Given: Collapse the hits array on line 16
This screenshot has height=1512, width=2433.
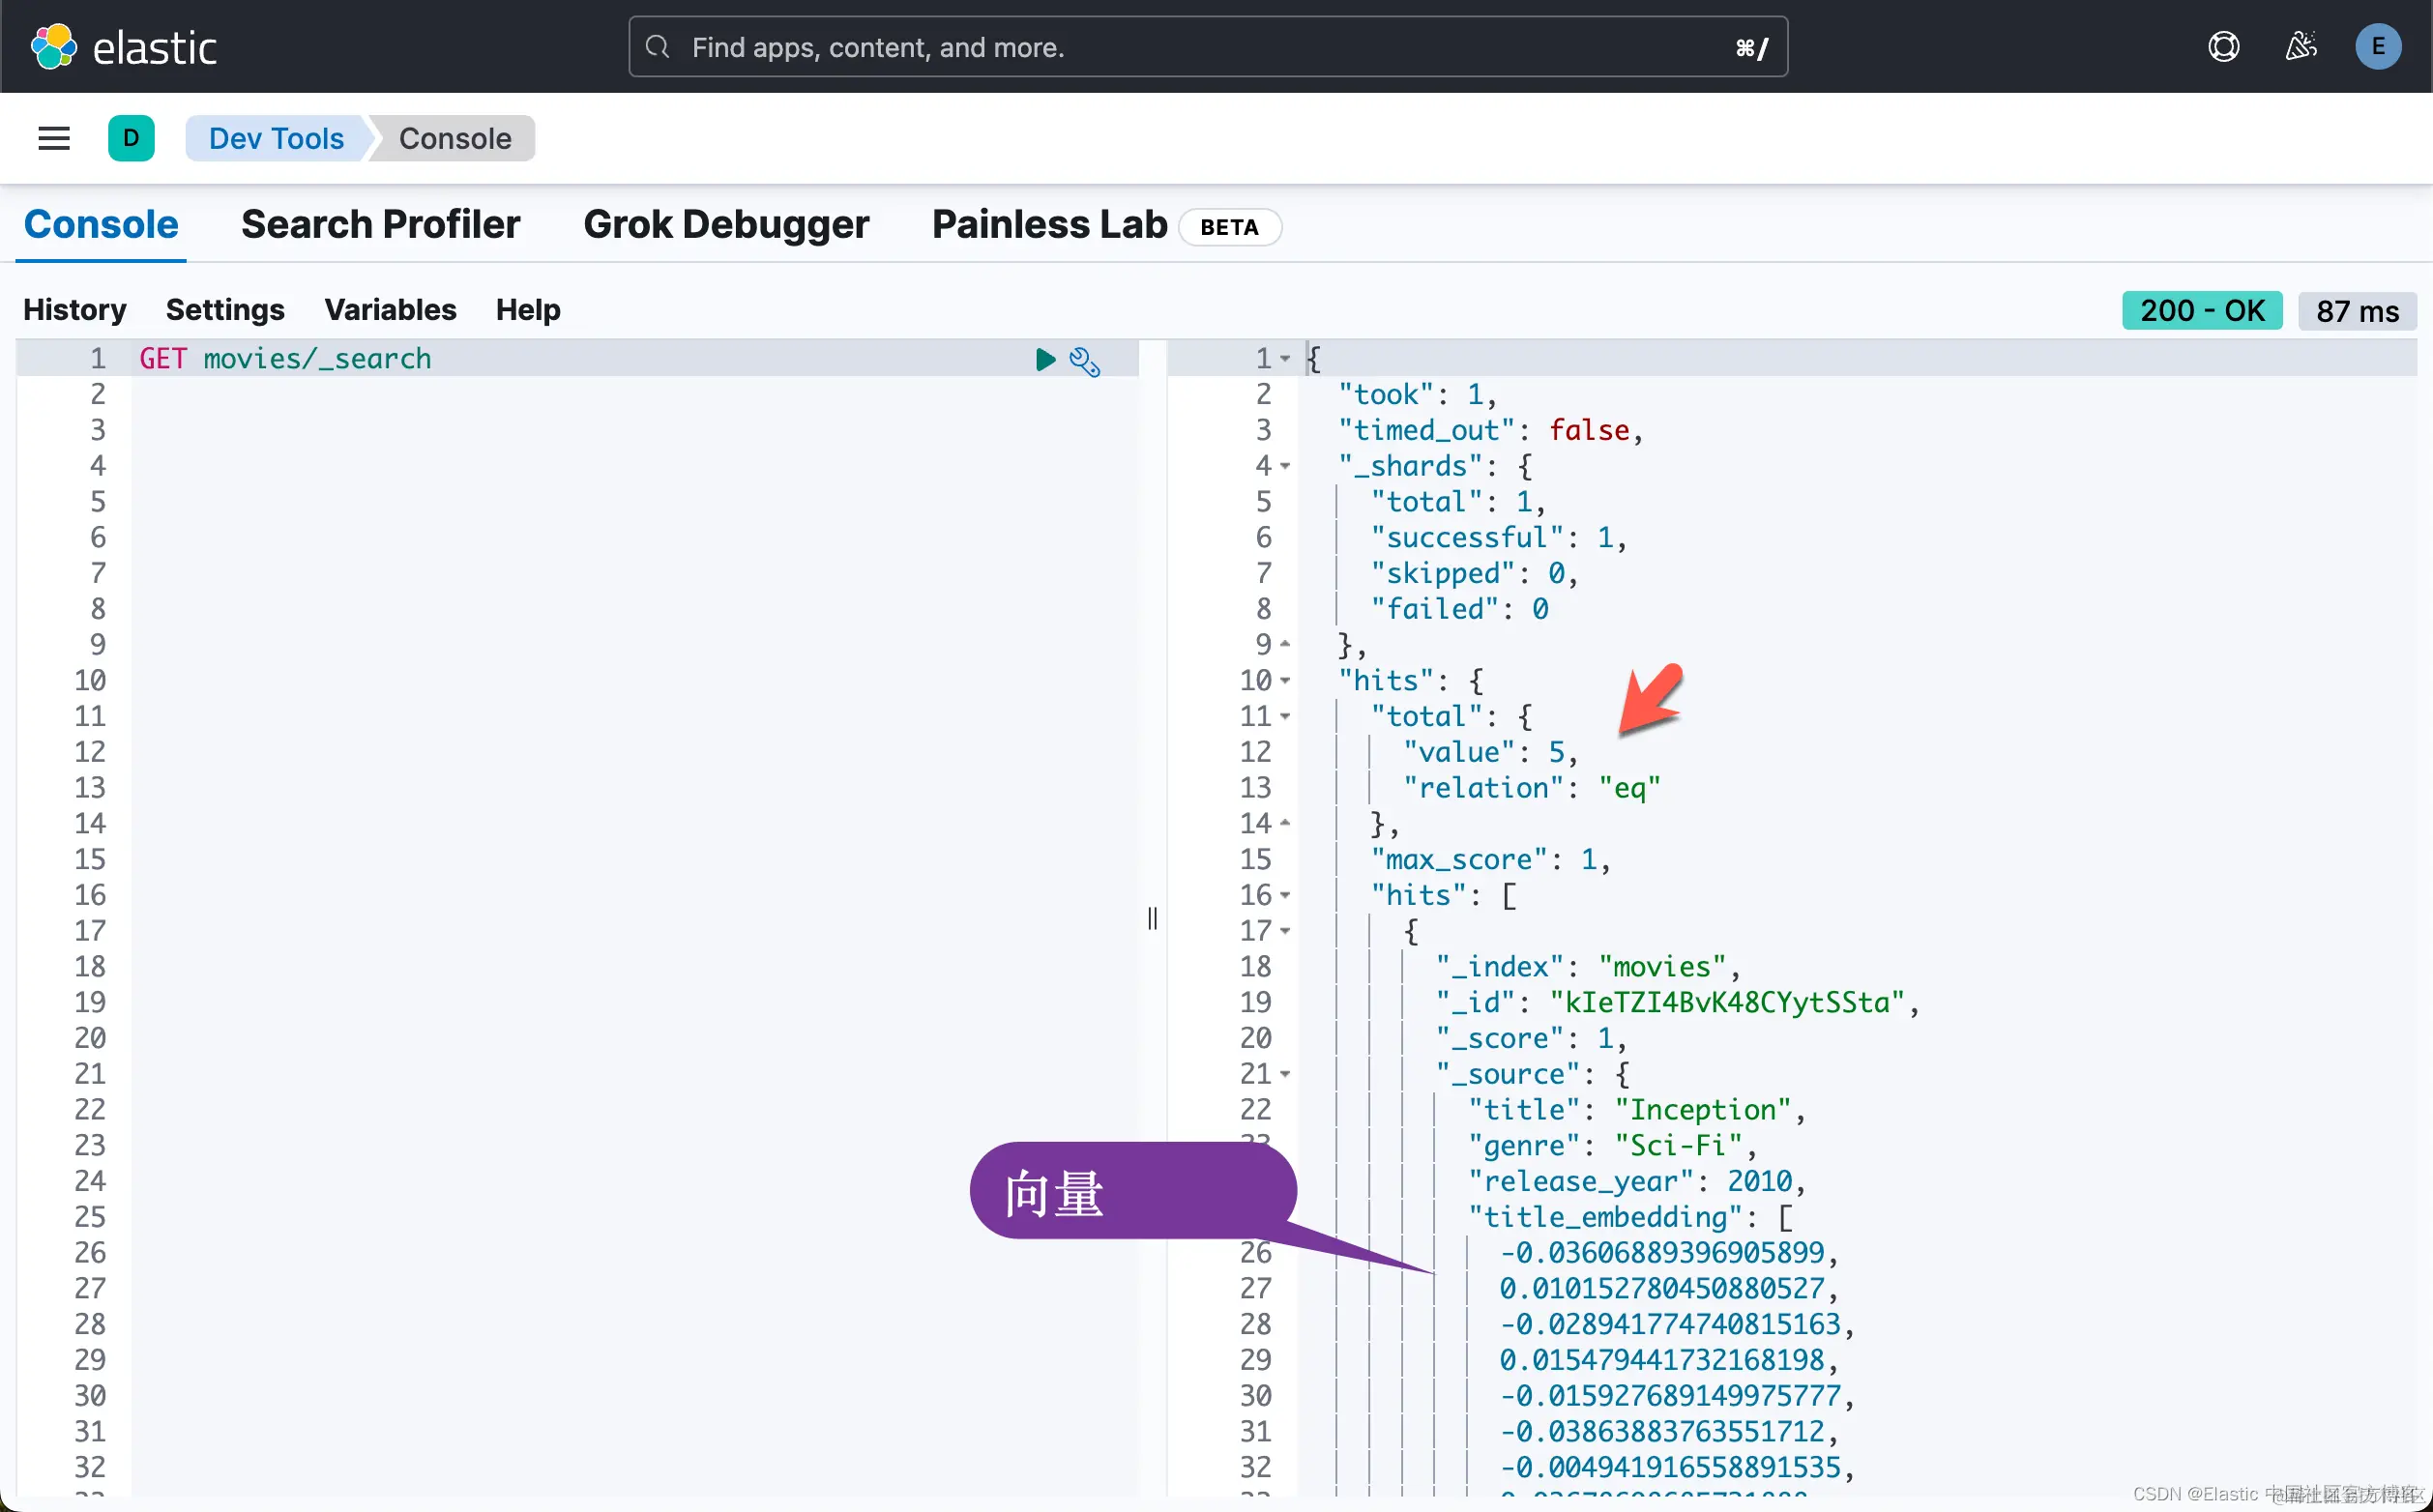Looking at the screenshot, I should 1285,896.
